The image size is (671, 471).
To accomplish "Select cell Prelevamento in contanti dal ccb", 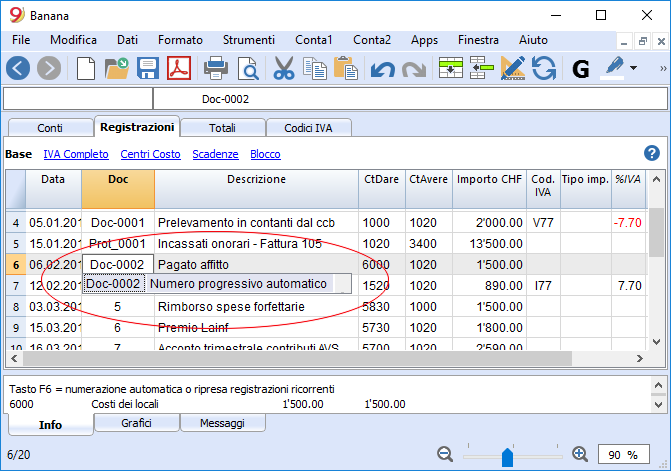I will (x=256, y=222).
